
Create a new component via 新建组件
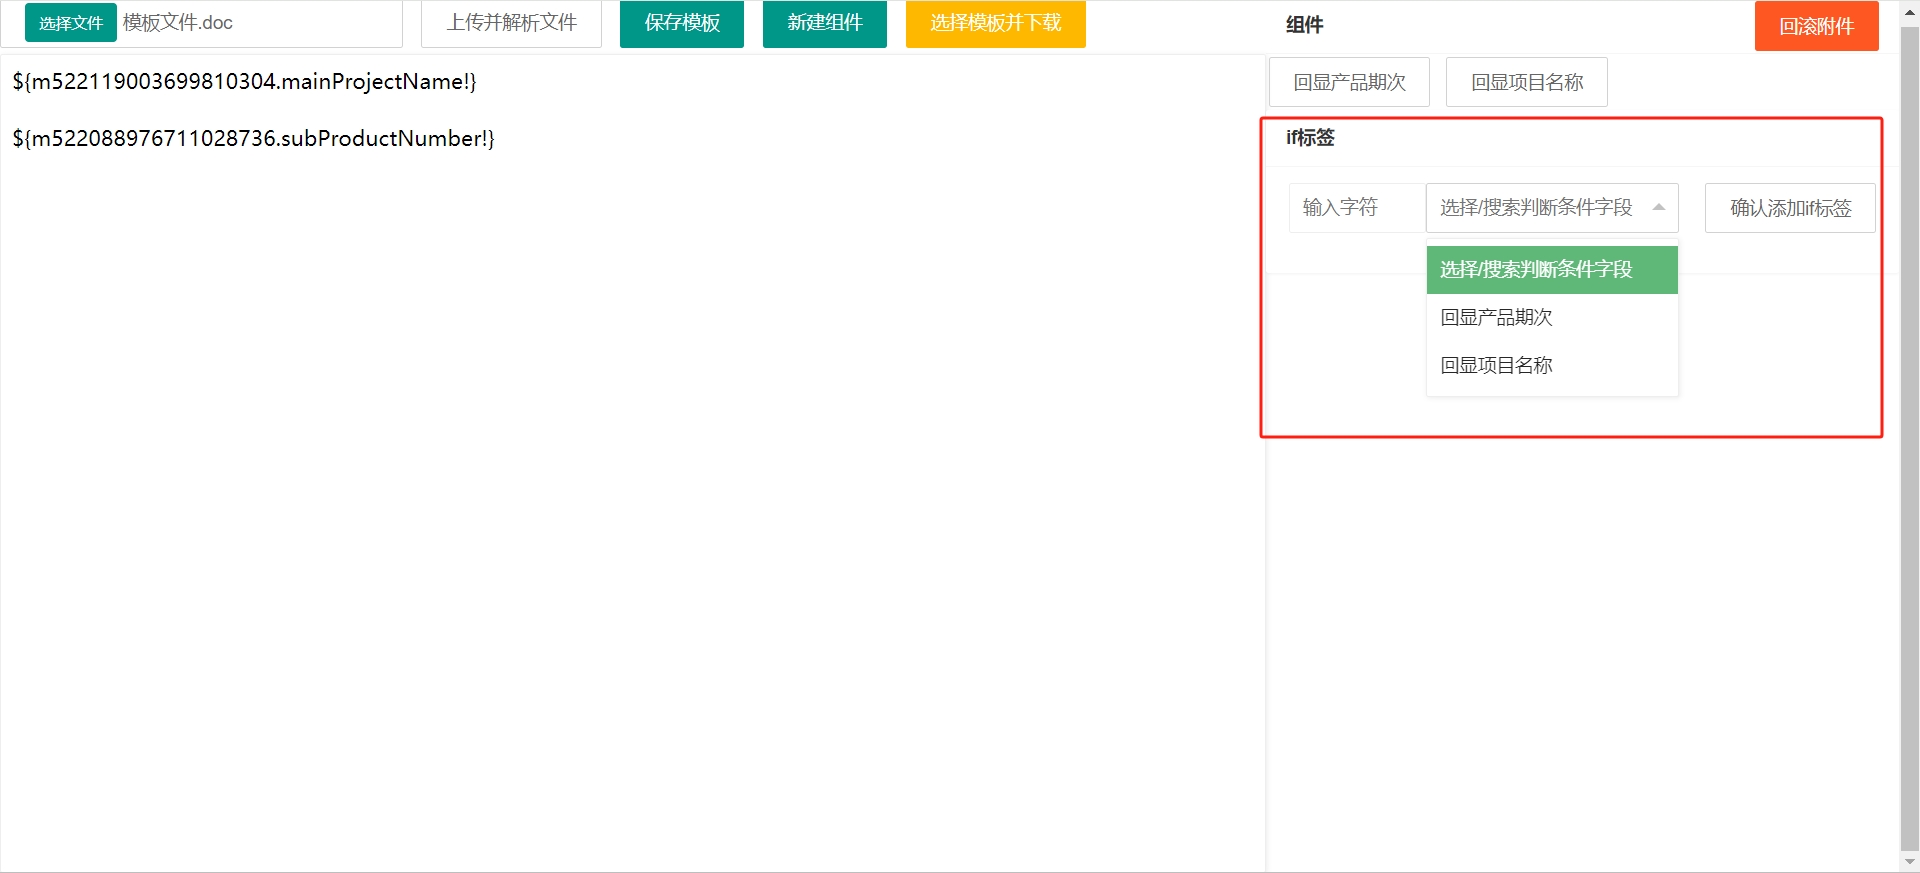tap(825, 23)
